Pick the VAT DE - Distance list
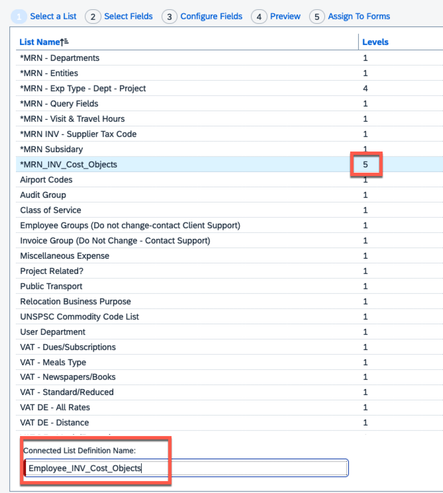This screenshot has width=443, height=493. coord(229,423)
